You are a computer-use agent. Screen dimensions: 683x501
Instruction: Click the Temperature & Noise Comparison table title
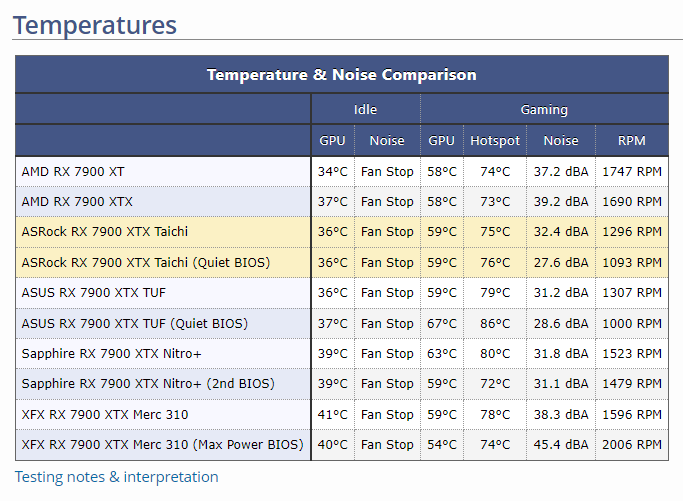pos(341,75)
